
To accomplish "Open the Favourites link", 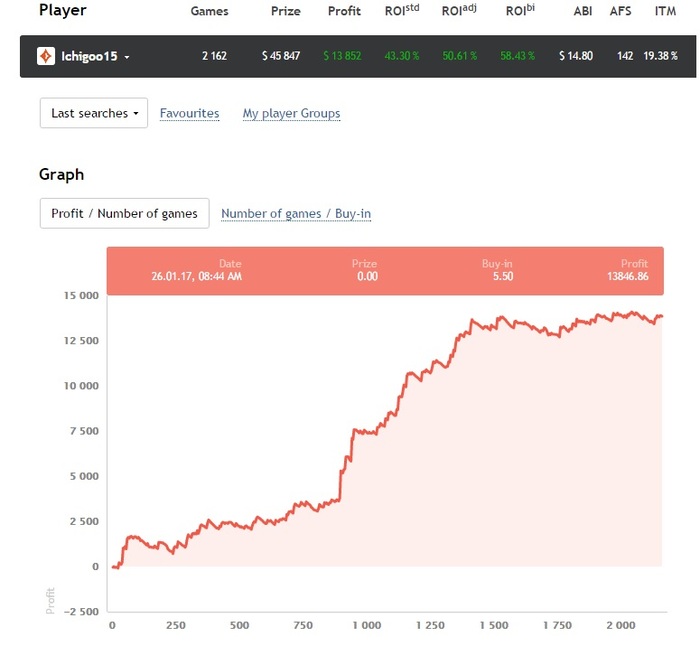I will [189, 113].
